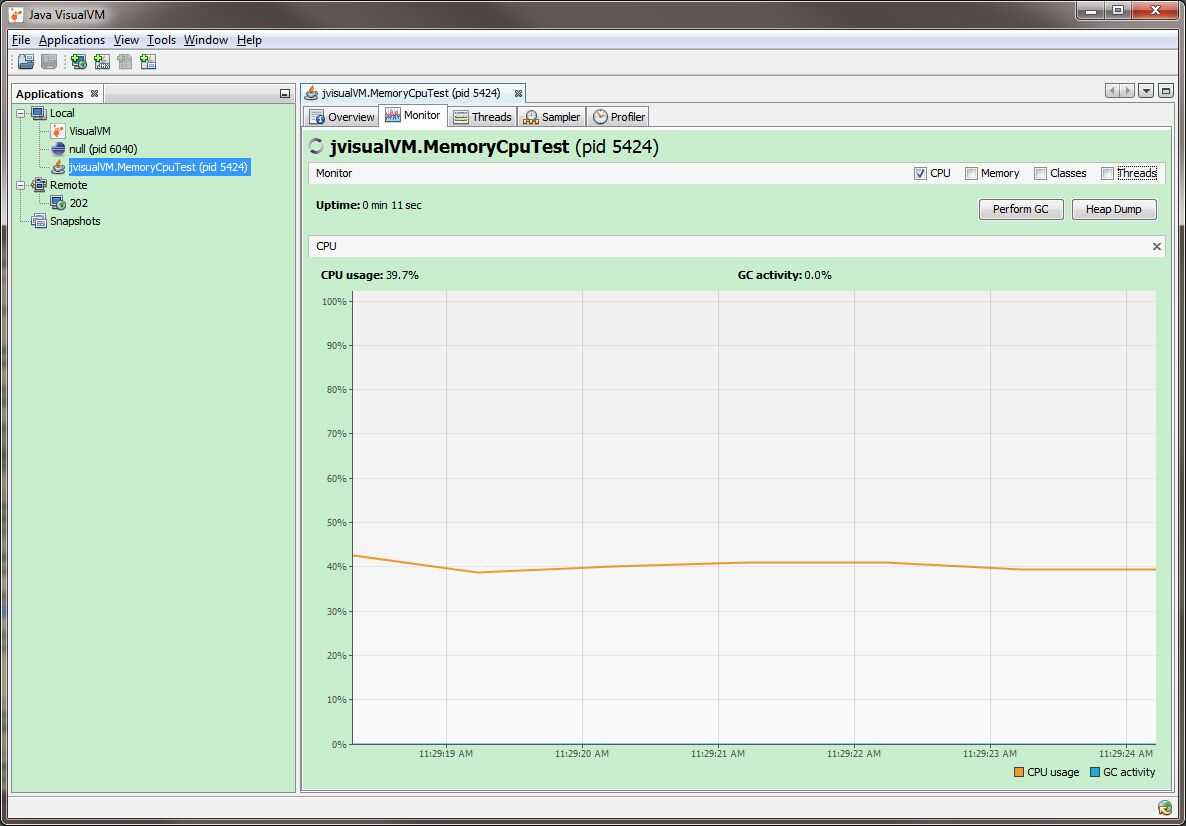Close the MemoryCpuTest document tab
The width and height of the screenshot is (1186, 826).
click(518, 93)
